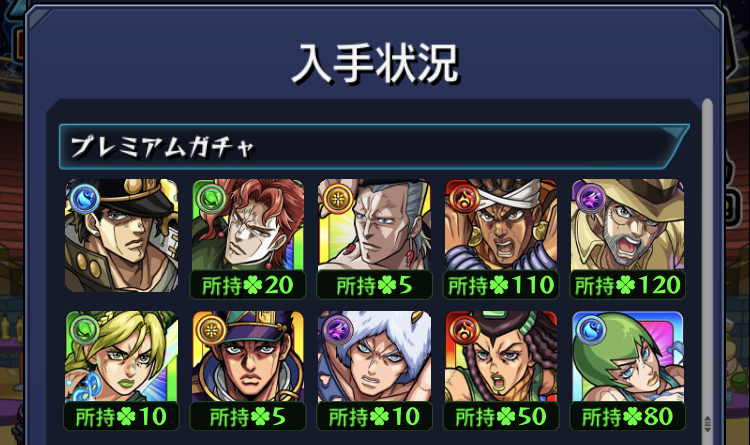Screen dimensions: 750x445
Task: Click the yellow light element icon on Polnareff
Action: coord(338,198)
